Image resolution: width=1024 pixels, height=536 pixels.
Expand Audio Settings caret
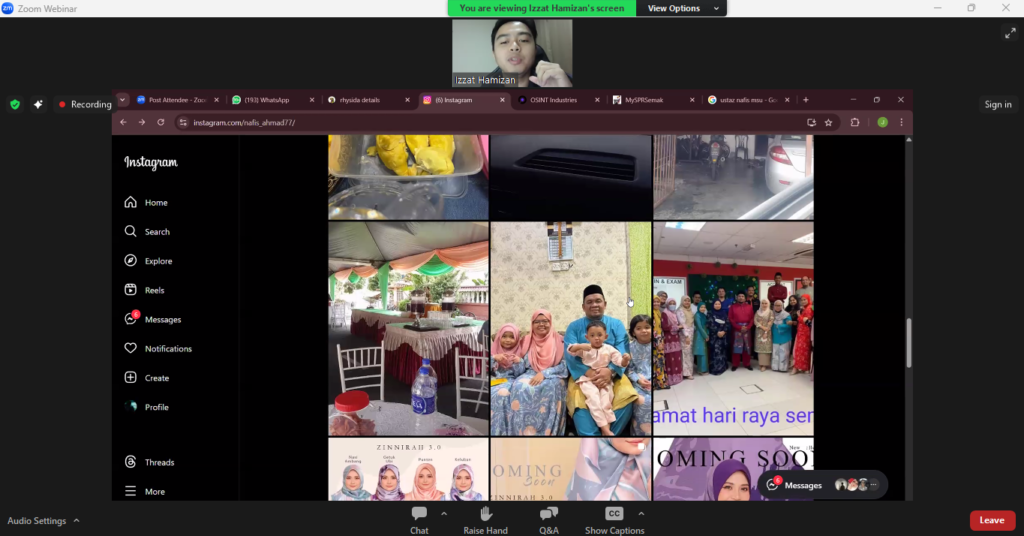pyautogui.click(x=76, y=520)
